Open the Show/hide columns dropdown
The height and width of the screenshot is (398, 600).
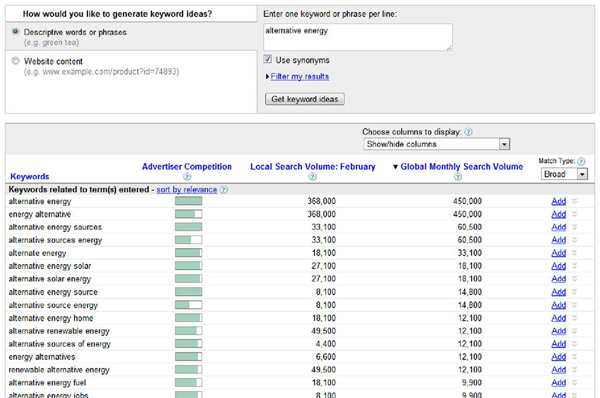[437, 144]
